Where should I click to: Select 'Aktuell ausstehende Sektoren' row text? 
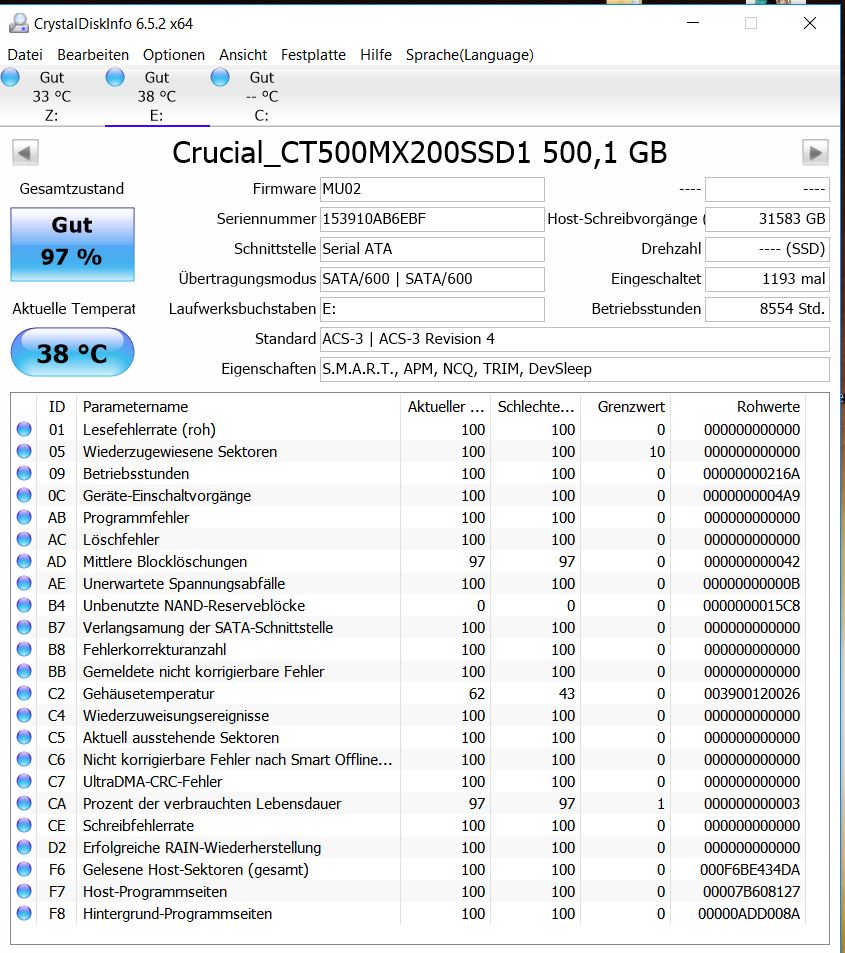point(181,738)
